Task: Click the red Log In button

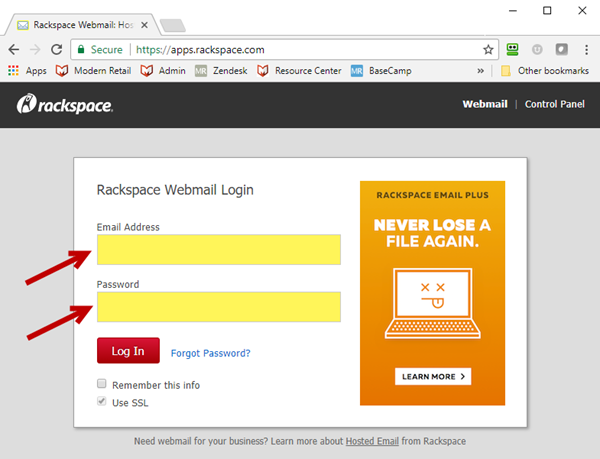Action: (128, 350)
